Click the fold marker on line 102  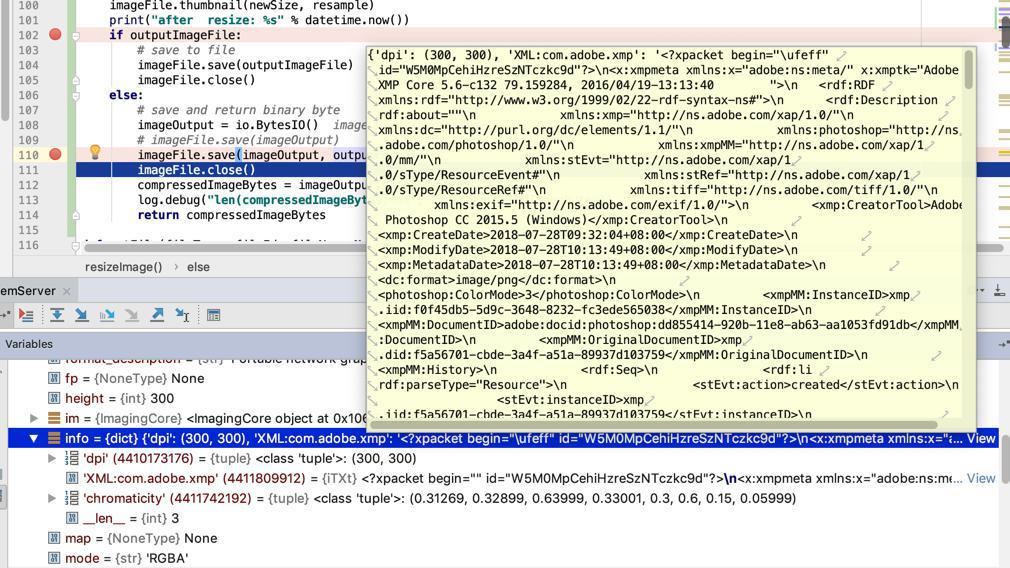point(75,36)
